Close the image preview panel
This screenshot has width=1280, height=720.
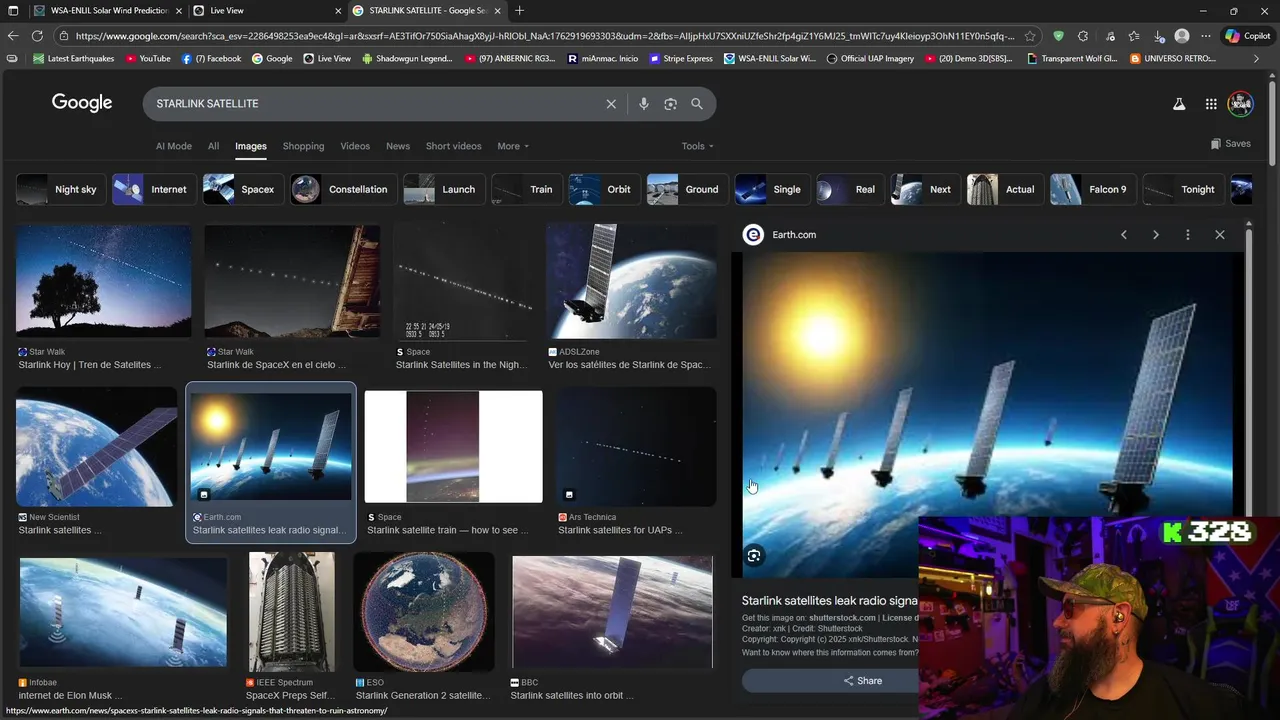coord(1220,235)
